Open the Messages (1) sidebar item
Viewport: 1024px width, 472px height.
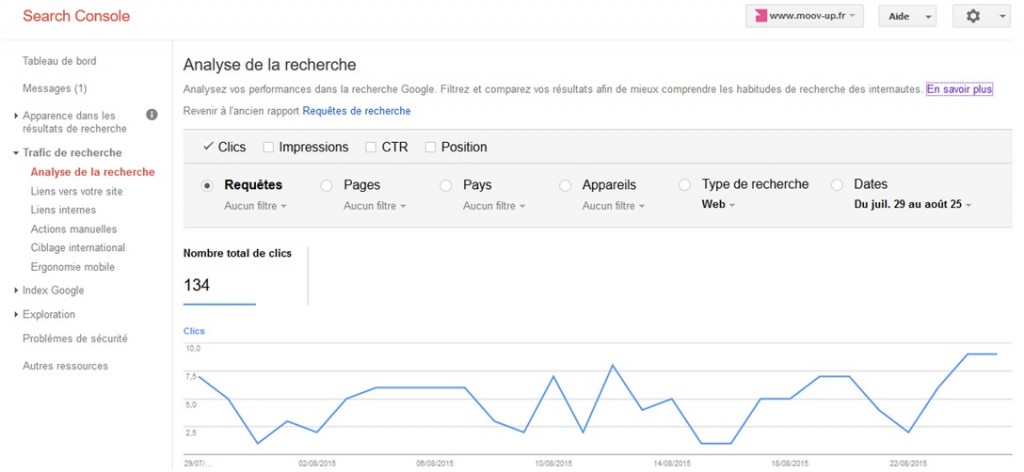55,88
